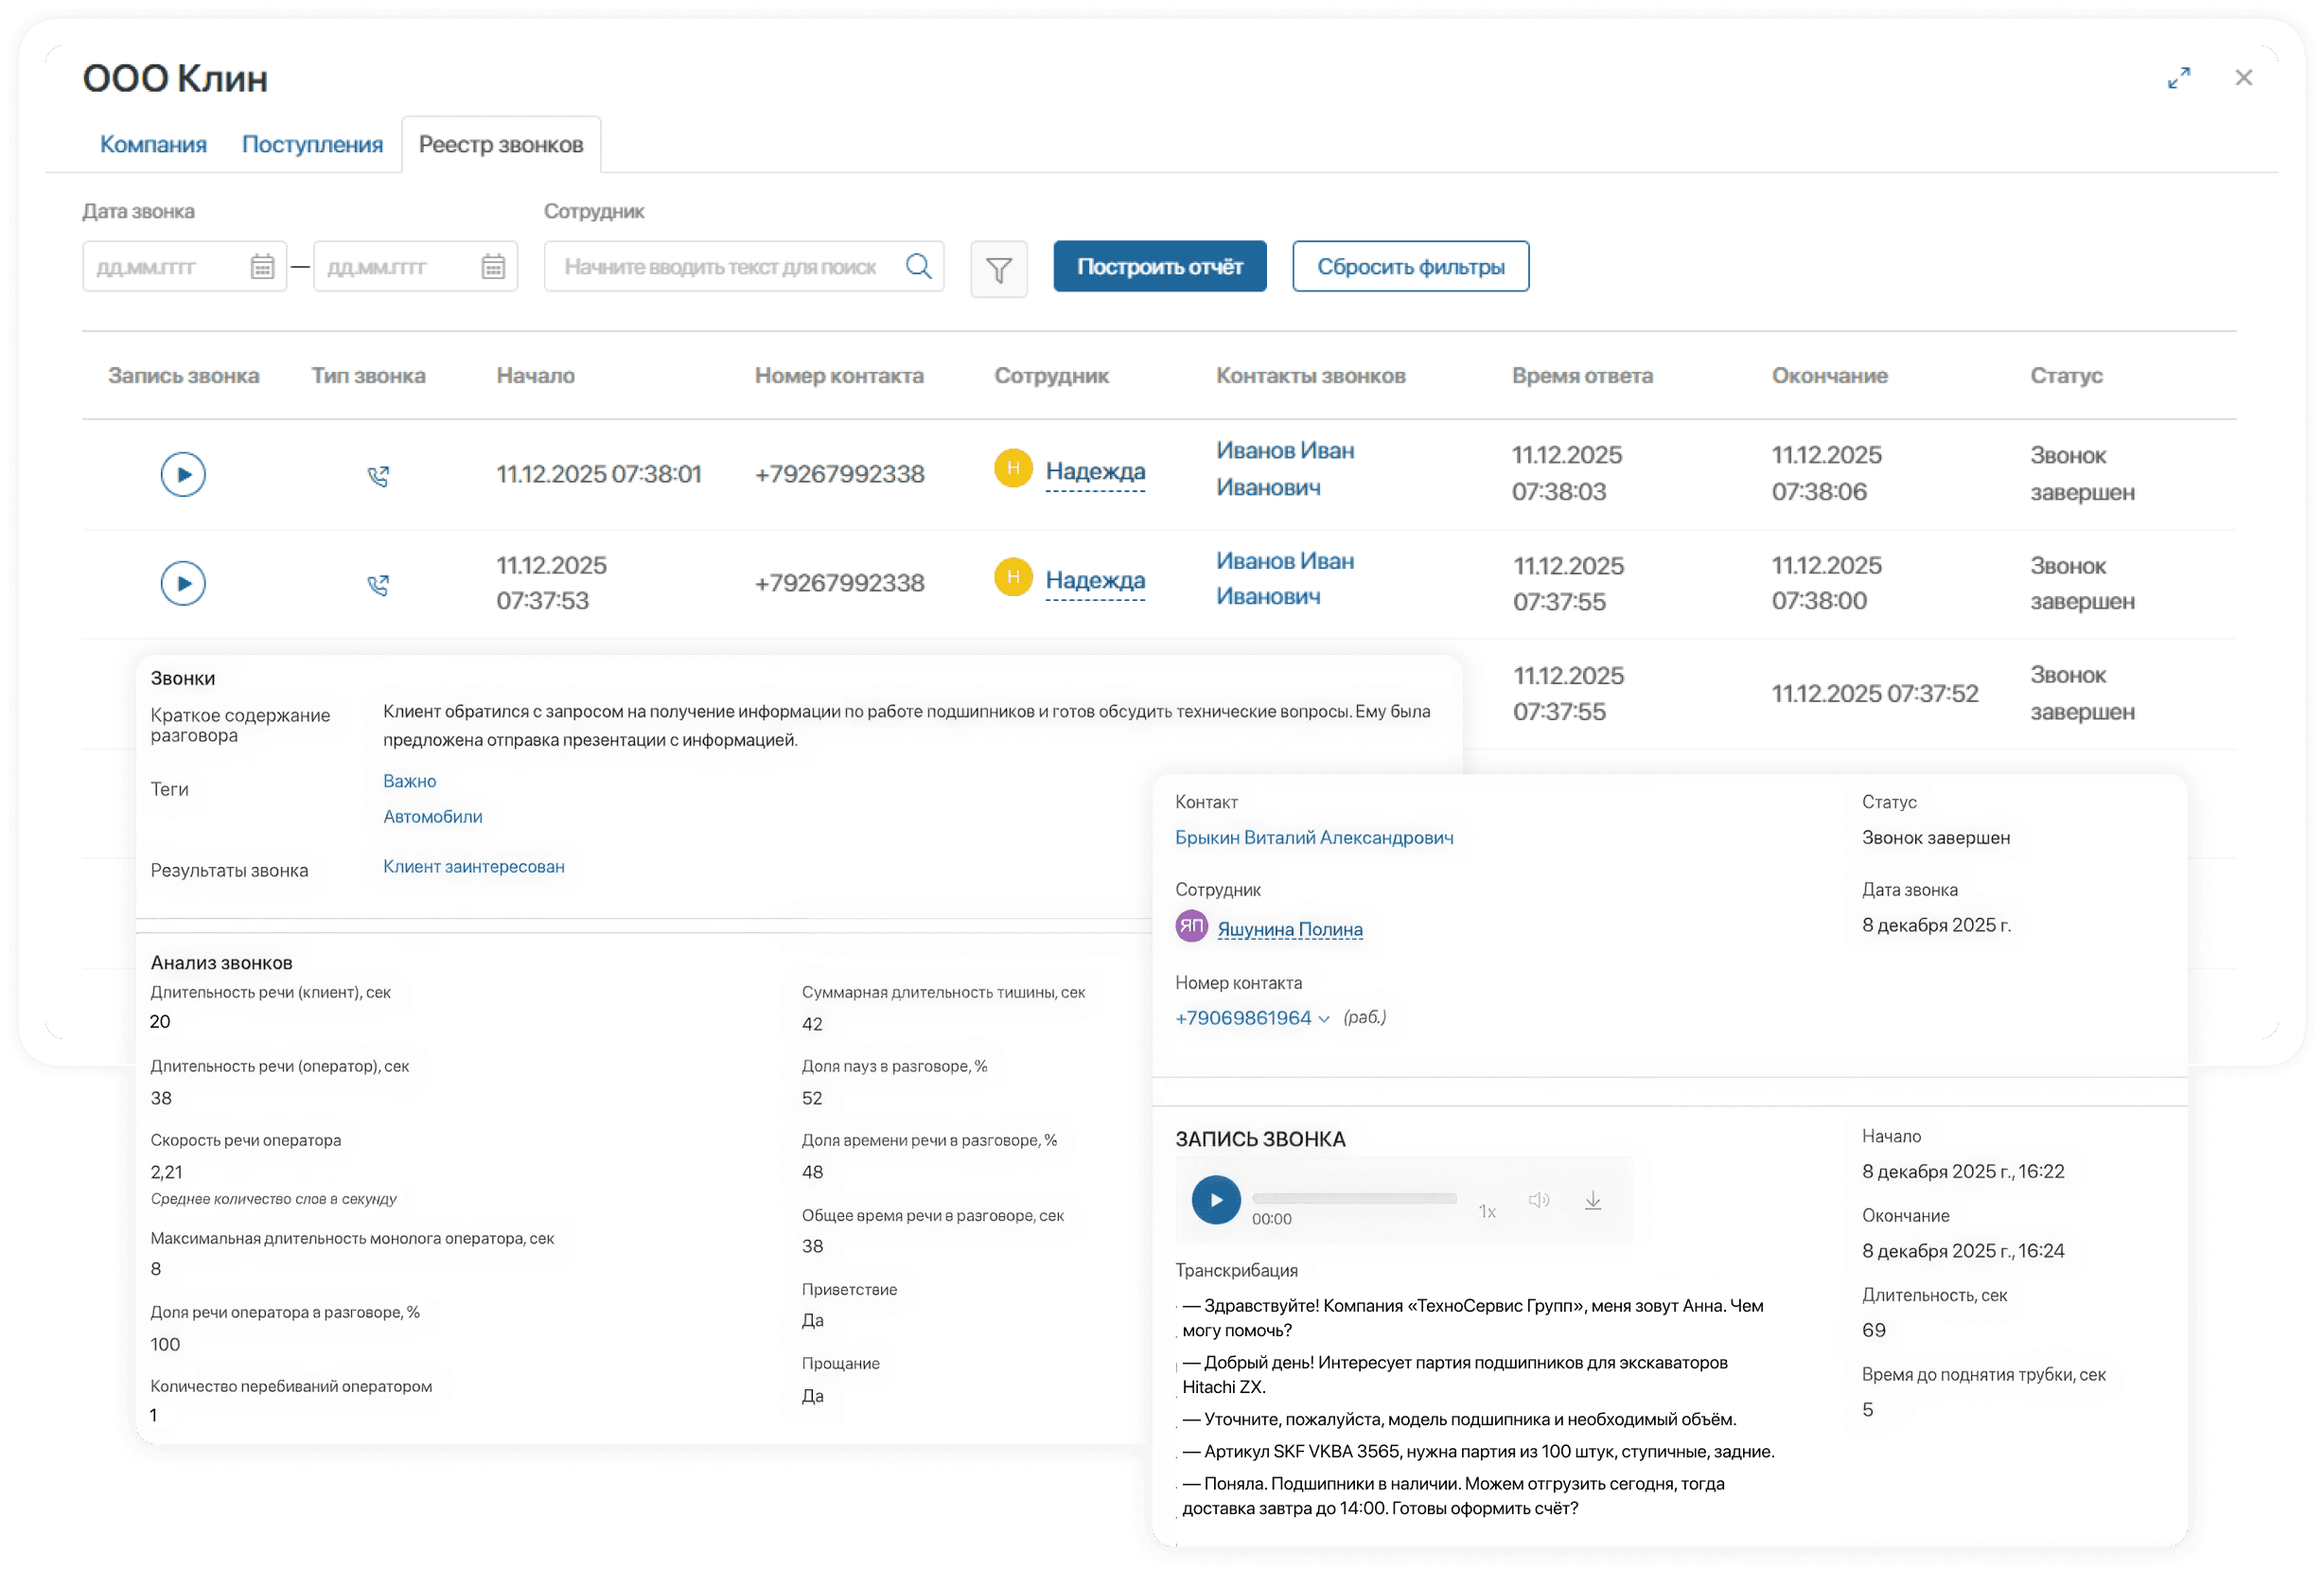
Task: Click the outgoing call icon in the first row
Action: click(381, 477)
